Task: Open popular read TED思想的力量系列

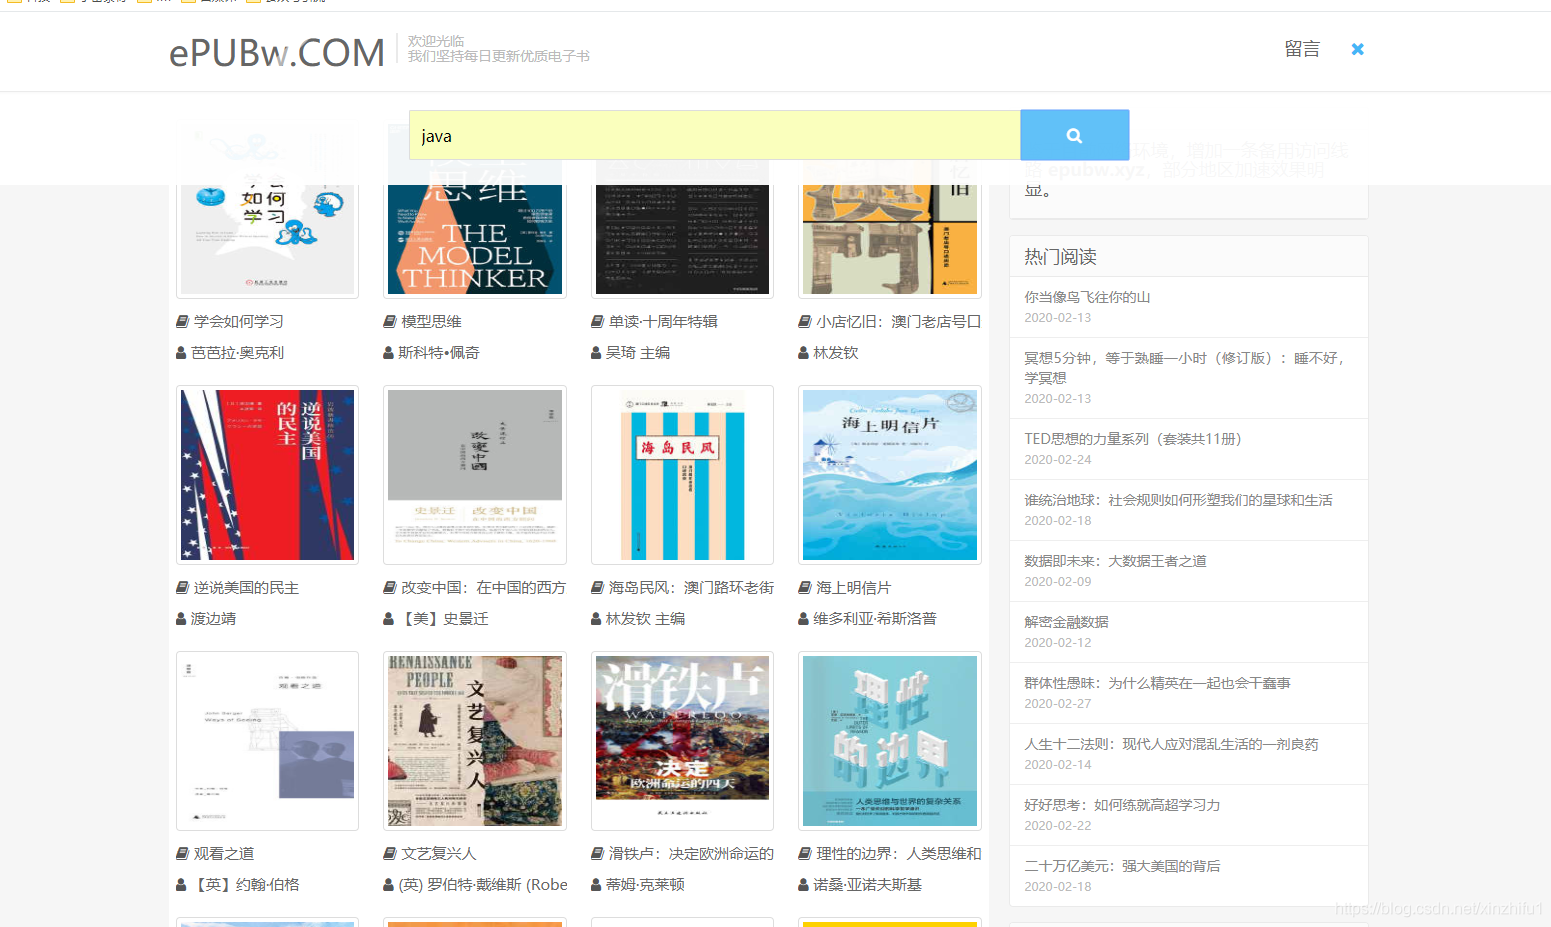Action: point(1132,439)
